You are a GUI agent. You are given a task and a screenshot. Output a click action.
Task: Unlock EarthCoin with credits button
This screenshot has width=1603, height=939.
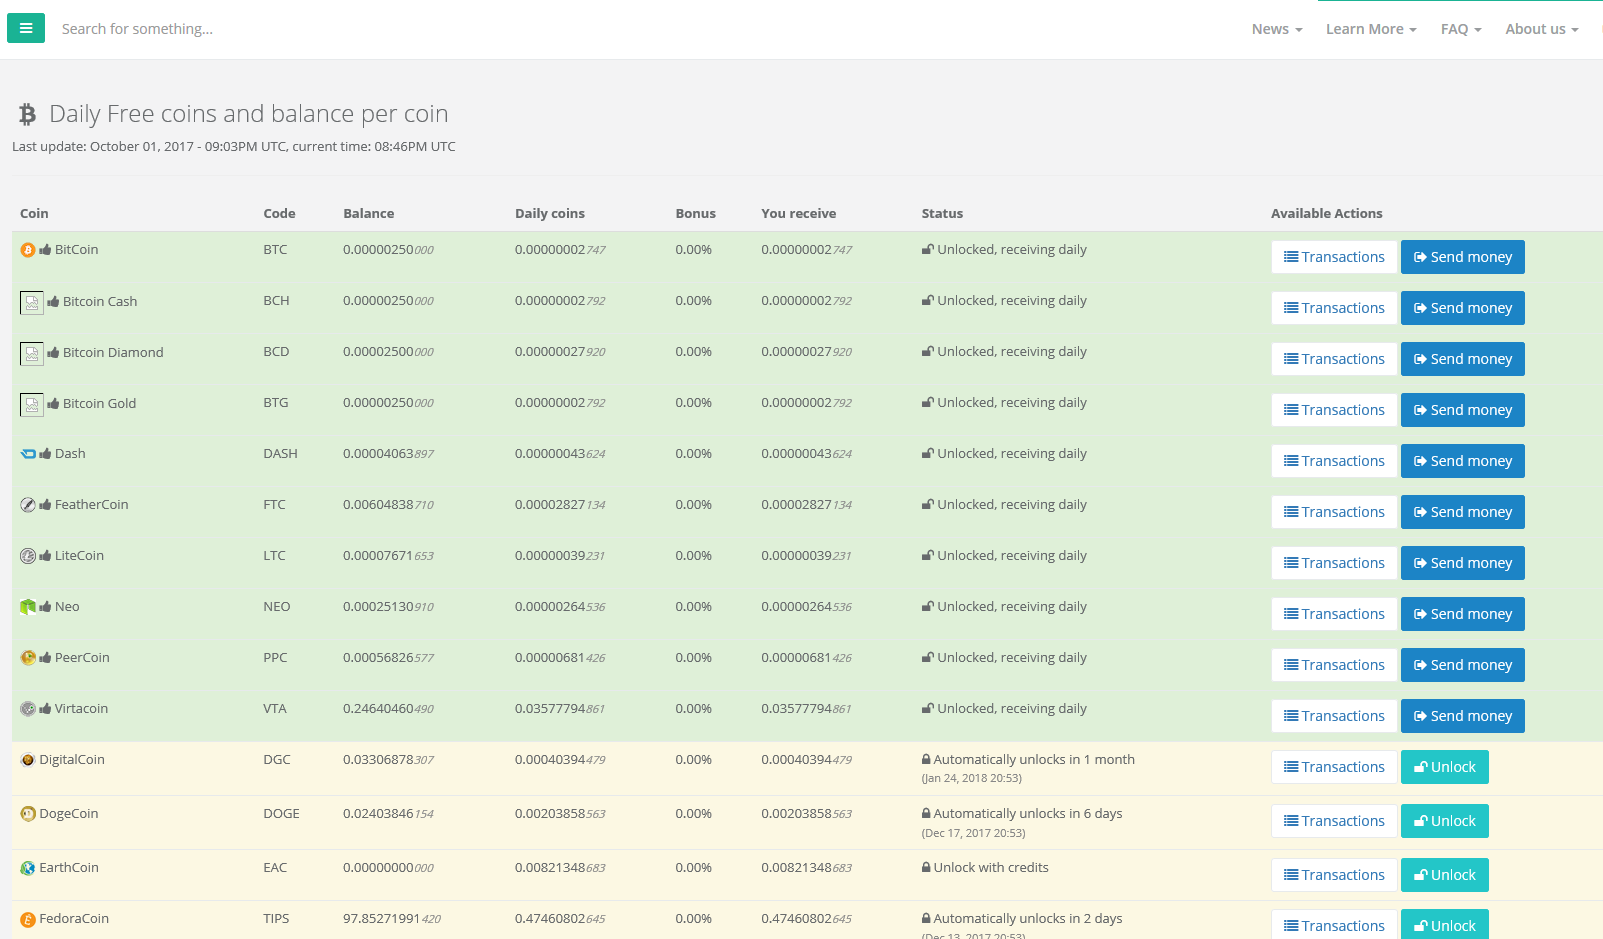pyautogui.click(x=1444, y=875)
